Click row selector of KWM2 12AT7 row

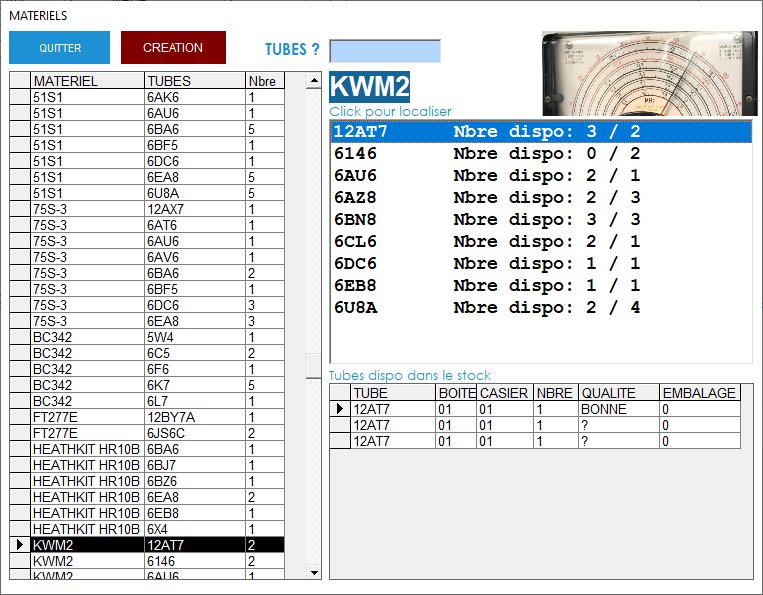point(19,545)
